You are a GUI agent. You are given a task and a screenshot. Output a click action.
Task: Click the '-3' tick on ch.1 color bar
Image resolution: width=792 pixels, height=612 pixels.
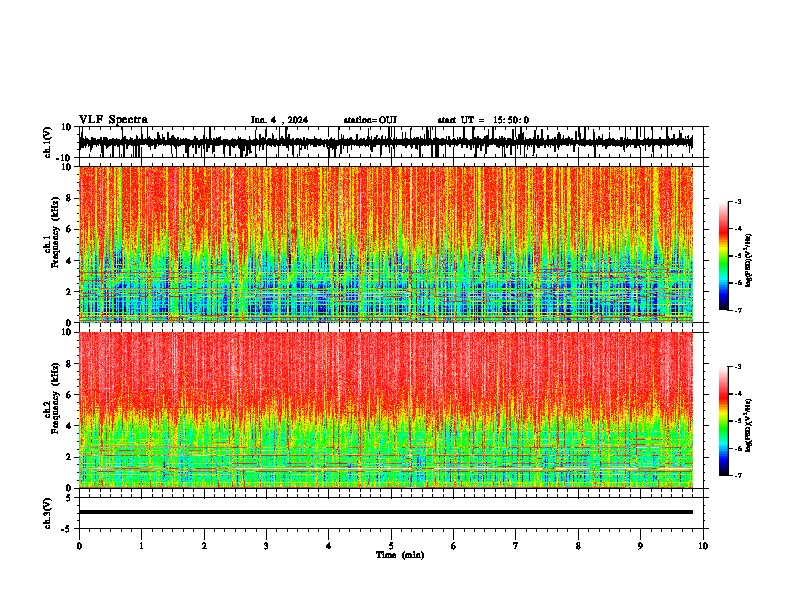pos(738,201)
